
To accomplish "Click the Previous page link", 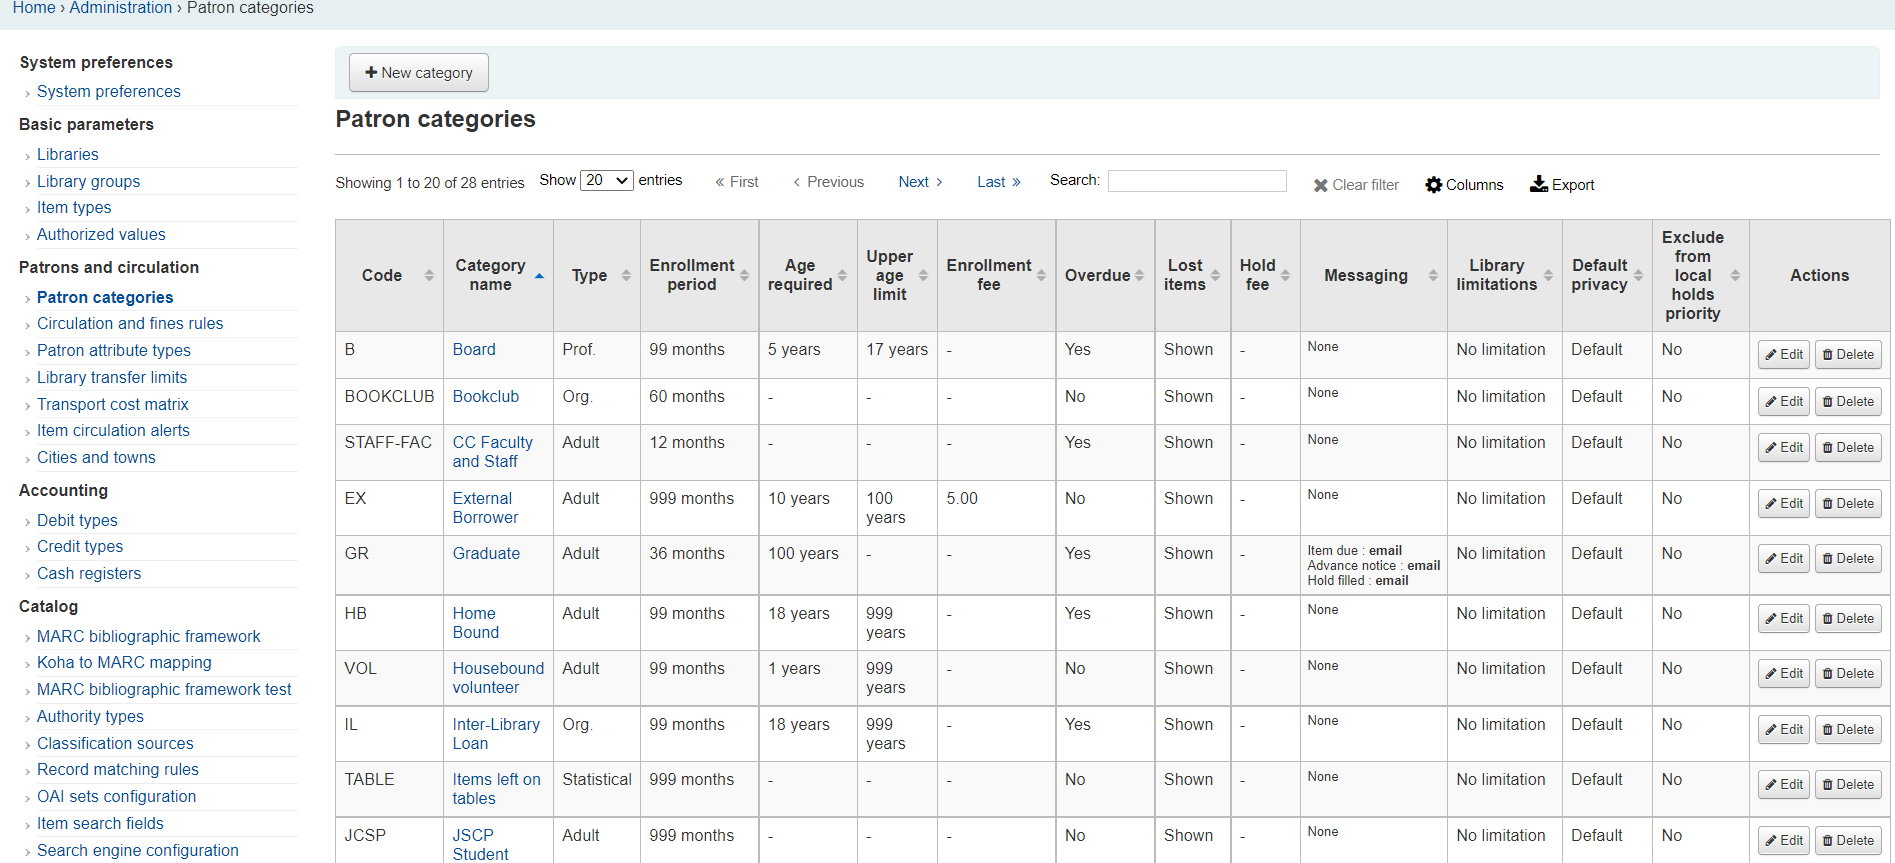I will tap(829, 182).
